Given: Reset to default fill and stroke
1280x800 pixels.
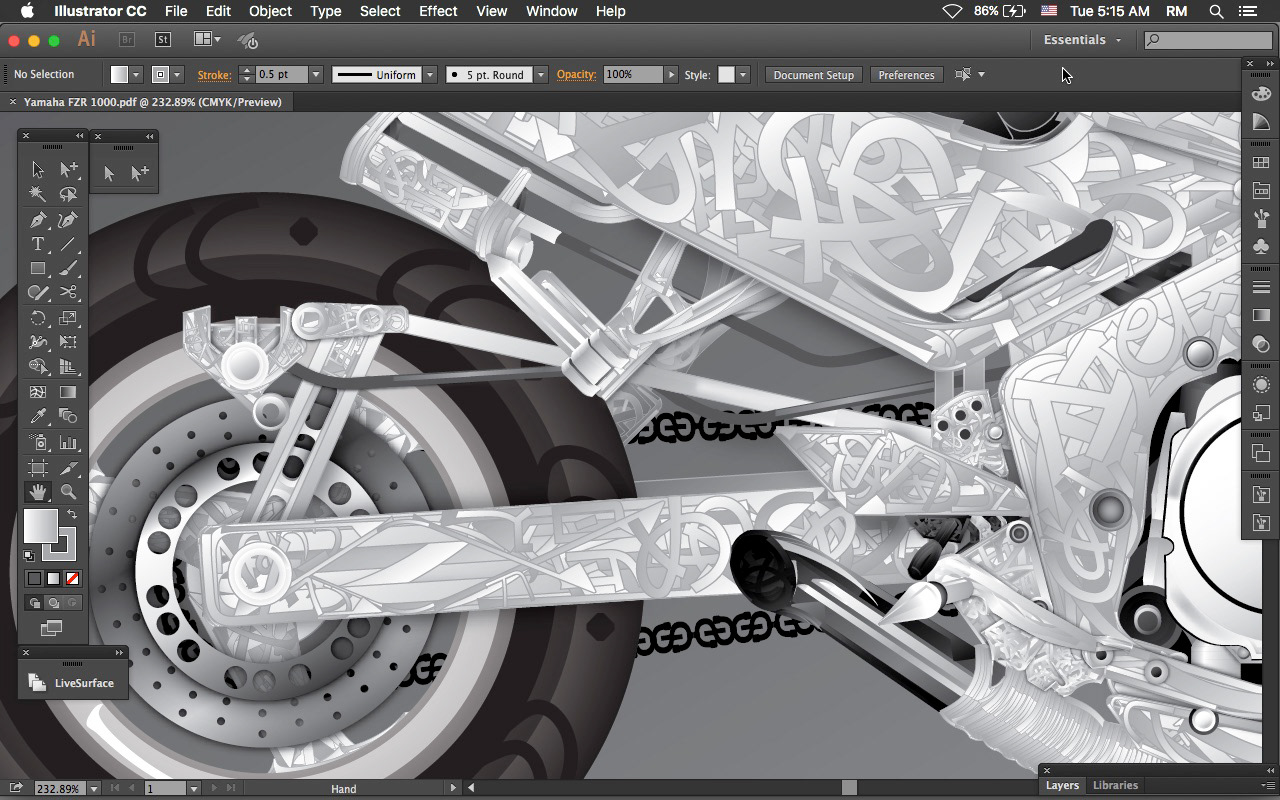Looking at the screenshot, I should point(29,556).
